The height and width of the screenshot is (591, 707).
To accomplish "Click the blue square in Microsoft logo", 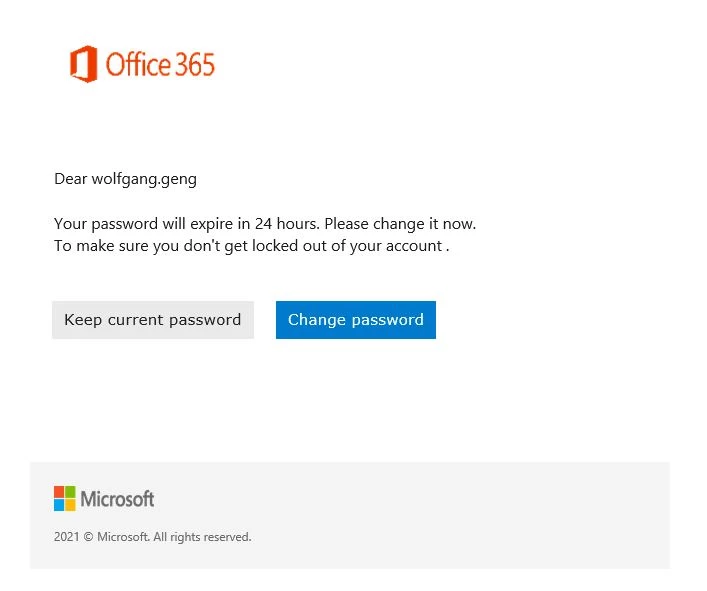I will click(x=59, y=504).
